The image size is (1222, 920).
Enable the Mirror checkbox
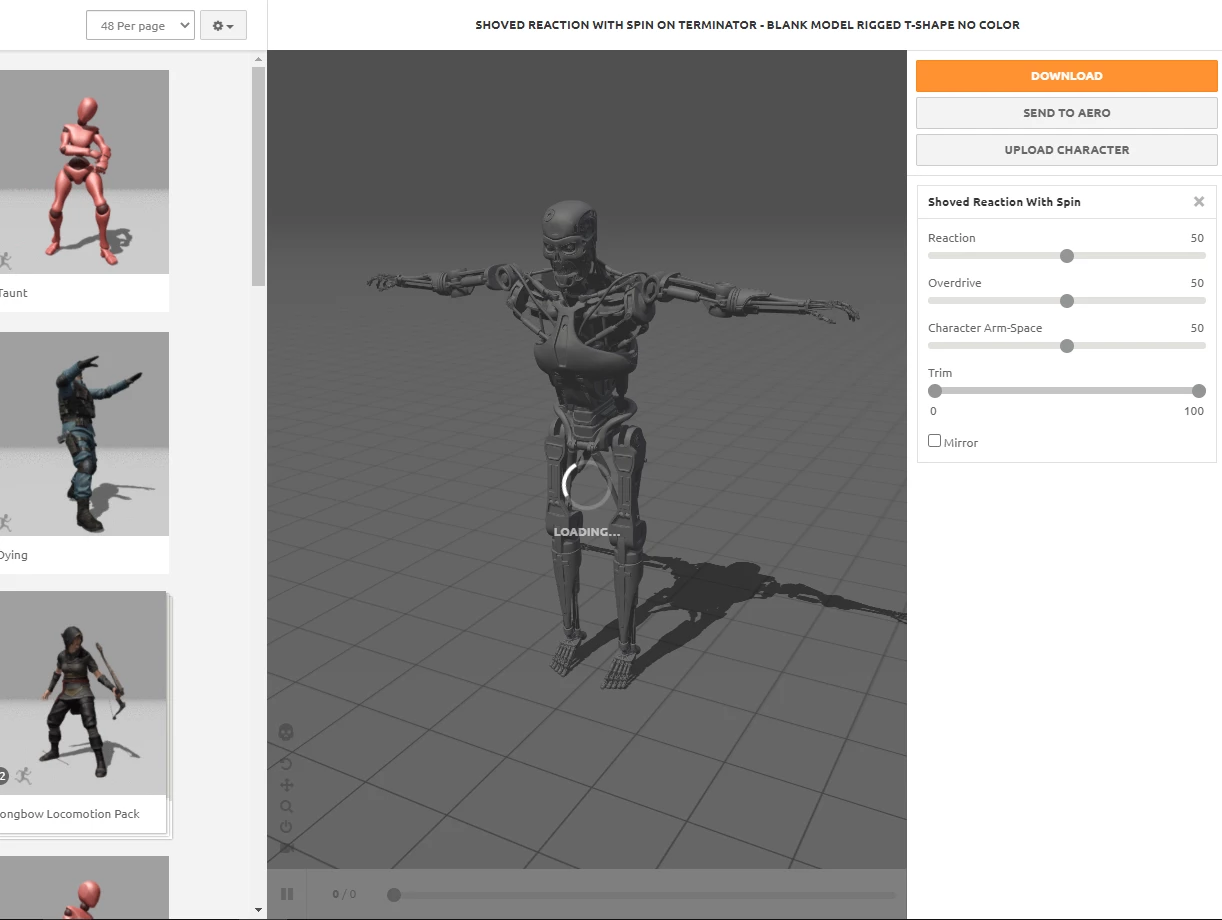click(x=934, y=441)
